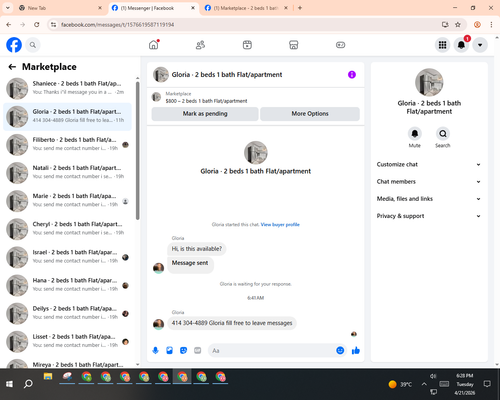The height and width of the screenshot is (400, 500).
Task: Open the Windows Start menu
Action: tap(9, 384)
